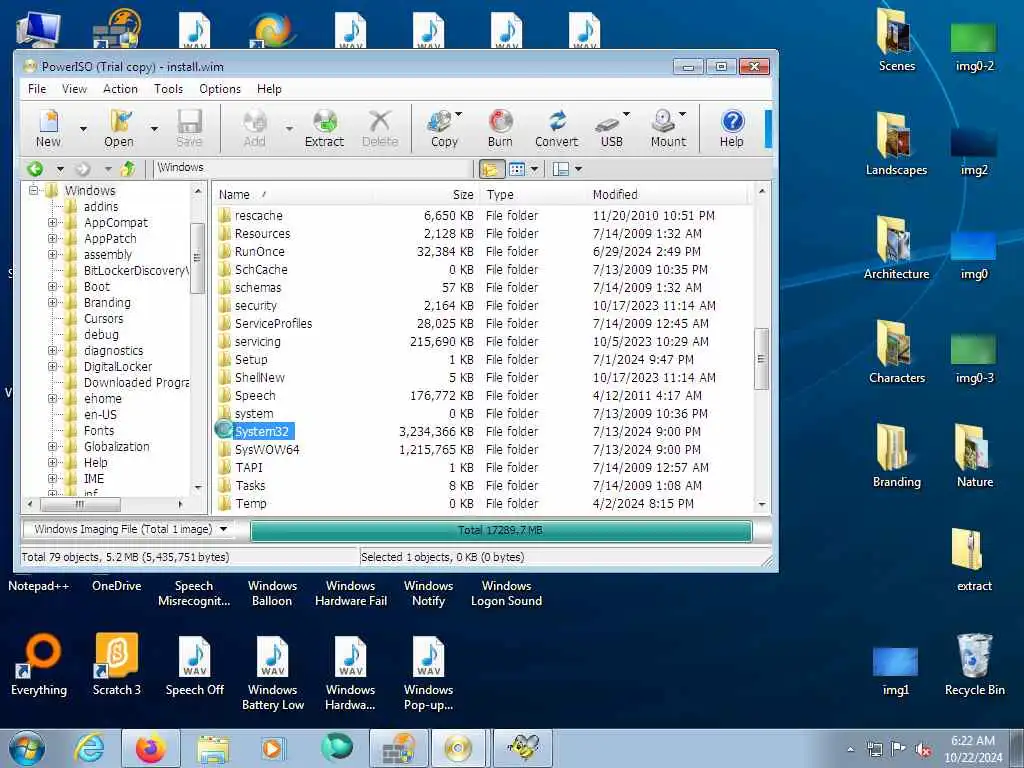Viewport: 1024px width, 768px height.
Task: Select the servicing folder row
Action: pyautogui.click(x=483, y=342)
